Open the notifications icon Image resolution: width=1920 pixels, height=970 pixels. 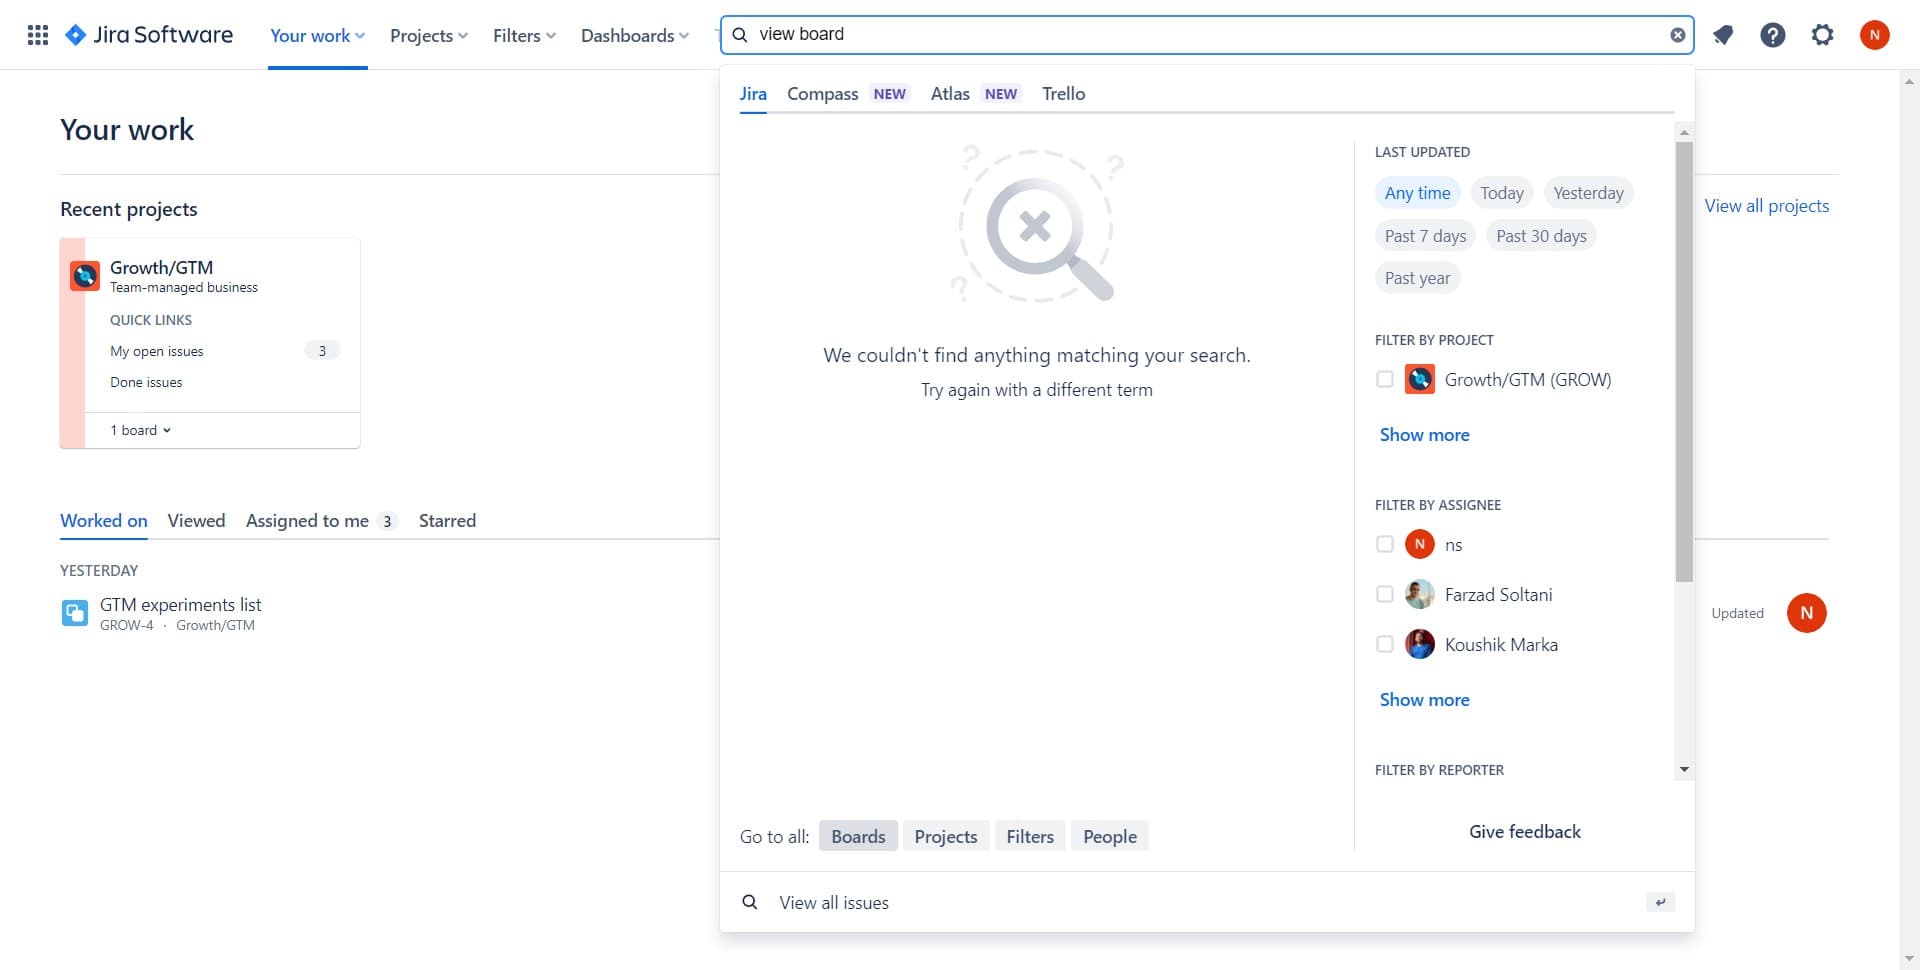1722,35
